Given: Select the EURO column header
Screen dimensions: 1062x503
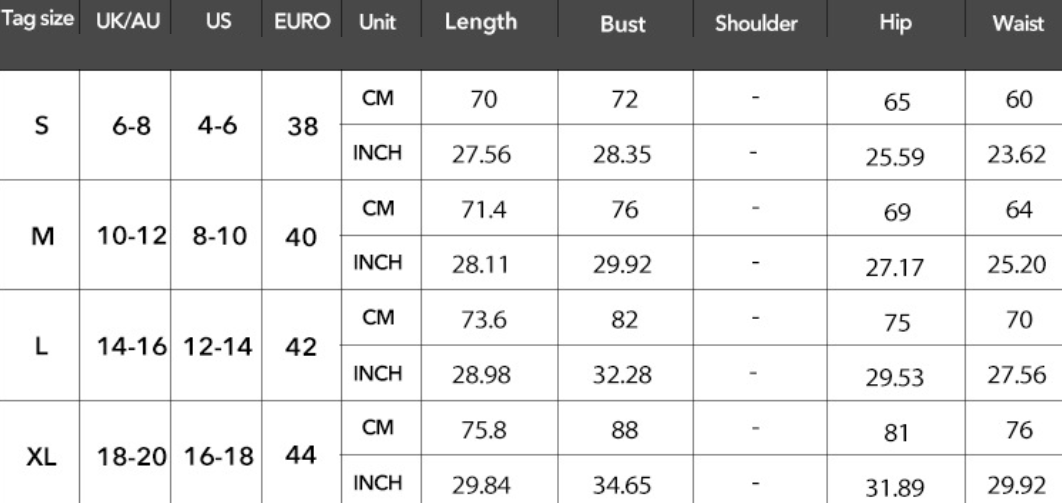Looking at the screenshot, I should 302,21.
